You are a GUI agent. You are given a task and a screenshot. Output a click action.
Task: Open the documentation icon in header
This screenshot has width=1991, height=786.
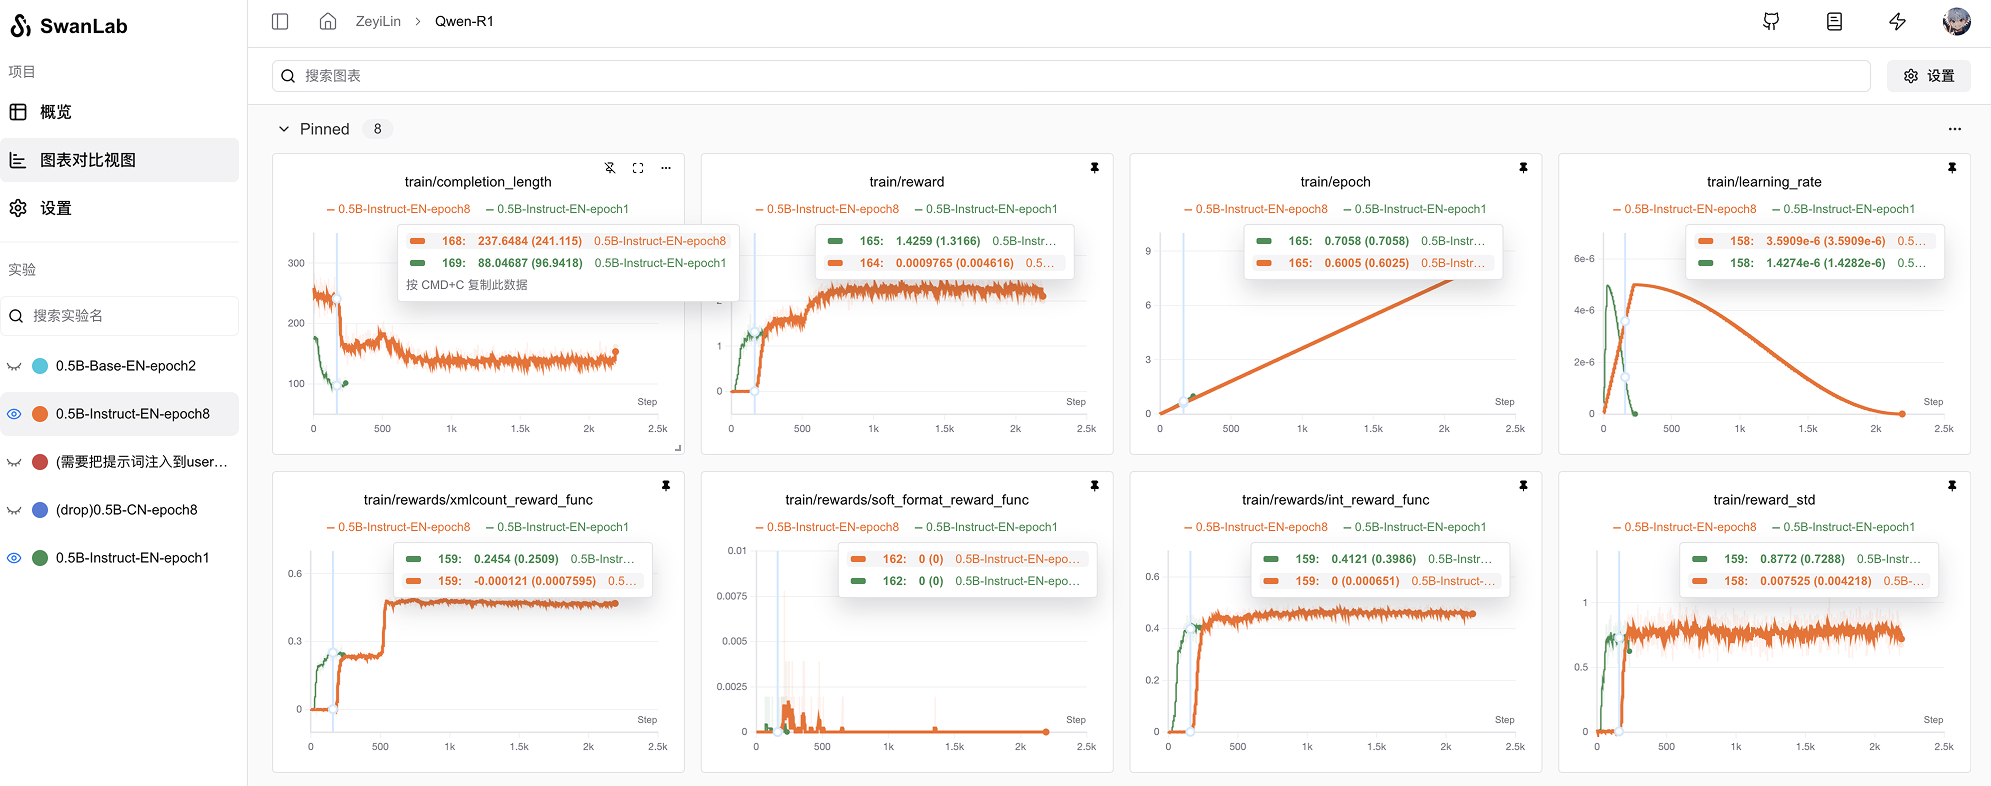[1834, 21]
